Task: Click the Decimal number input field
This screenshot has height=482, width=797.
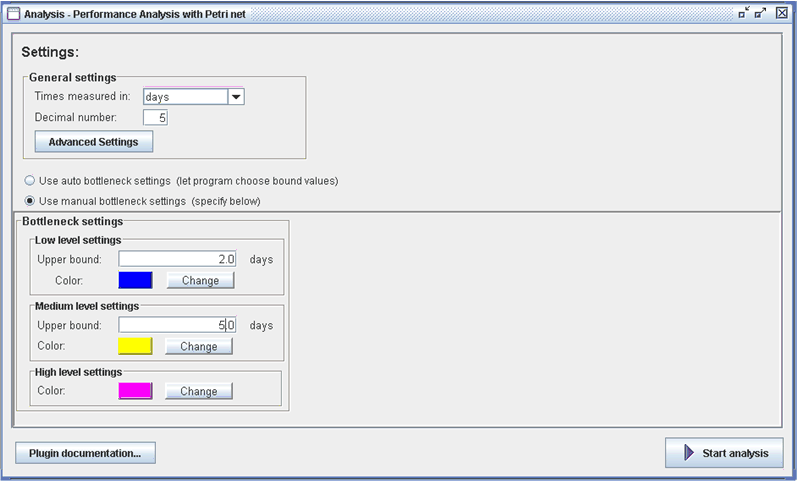Action: [155, 118]
